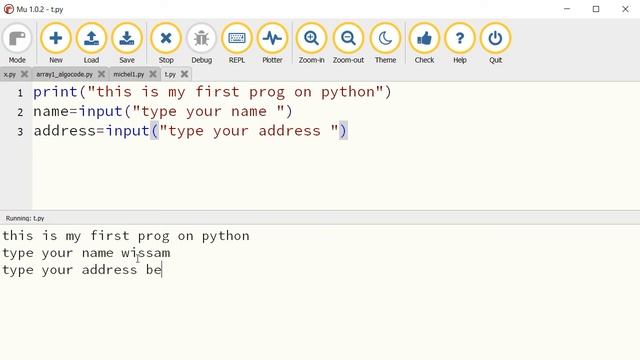Open the REPL panel

click(x=237, y=44)
